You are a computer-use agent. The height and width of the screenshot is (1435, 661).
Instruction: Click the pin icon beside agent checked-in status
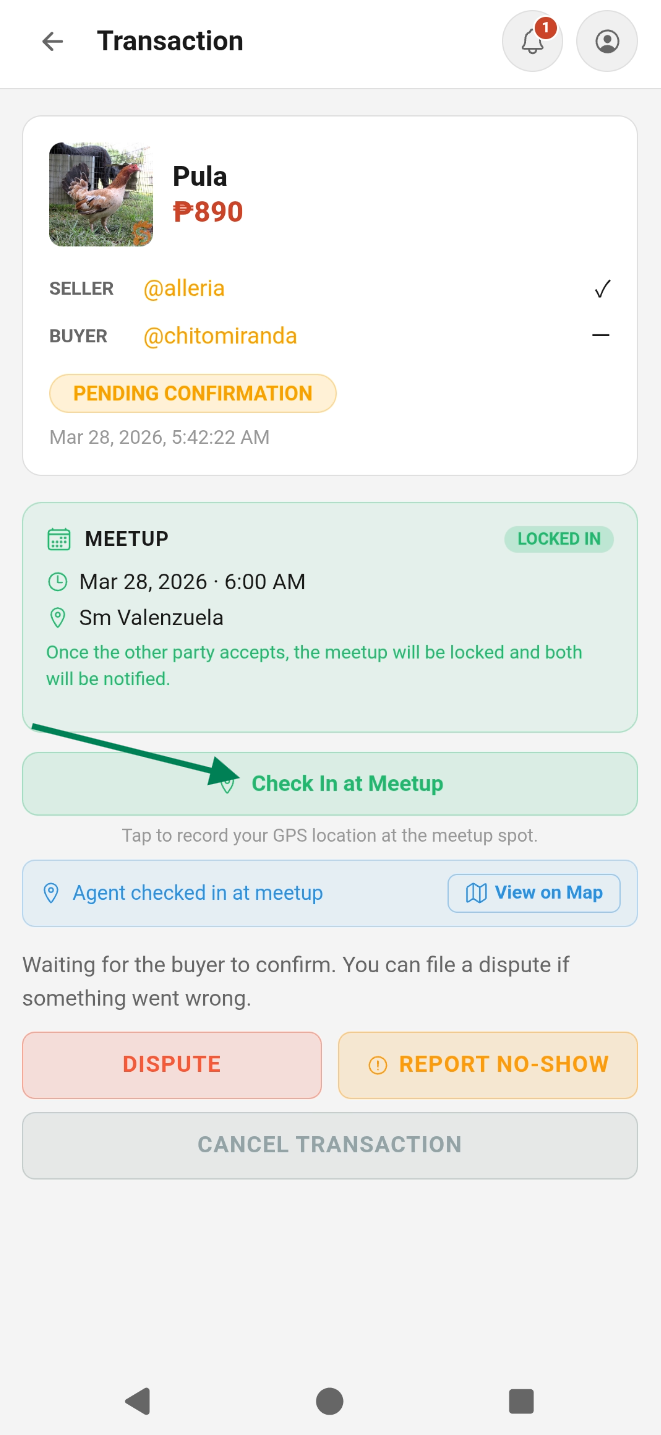point(52,893)
